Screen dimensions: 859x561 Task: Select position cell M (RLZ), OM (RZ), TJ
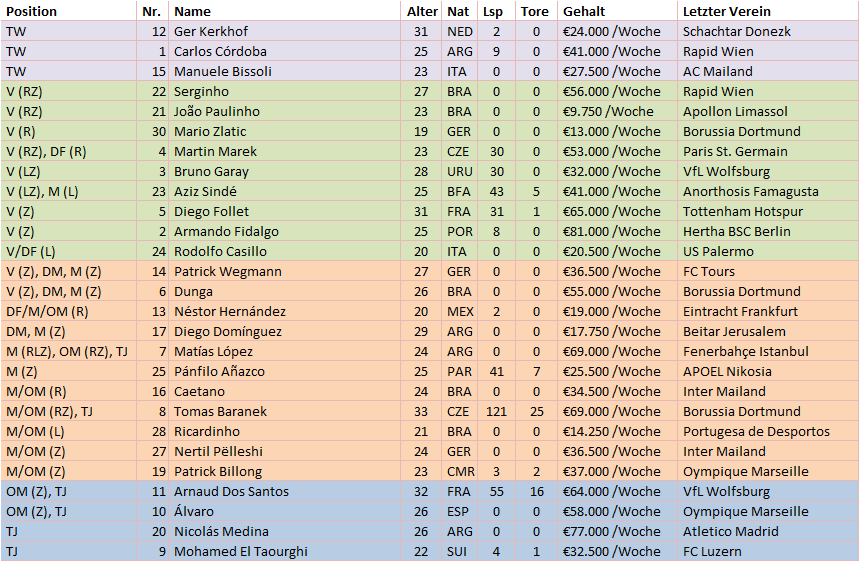point(68,351)
